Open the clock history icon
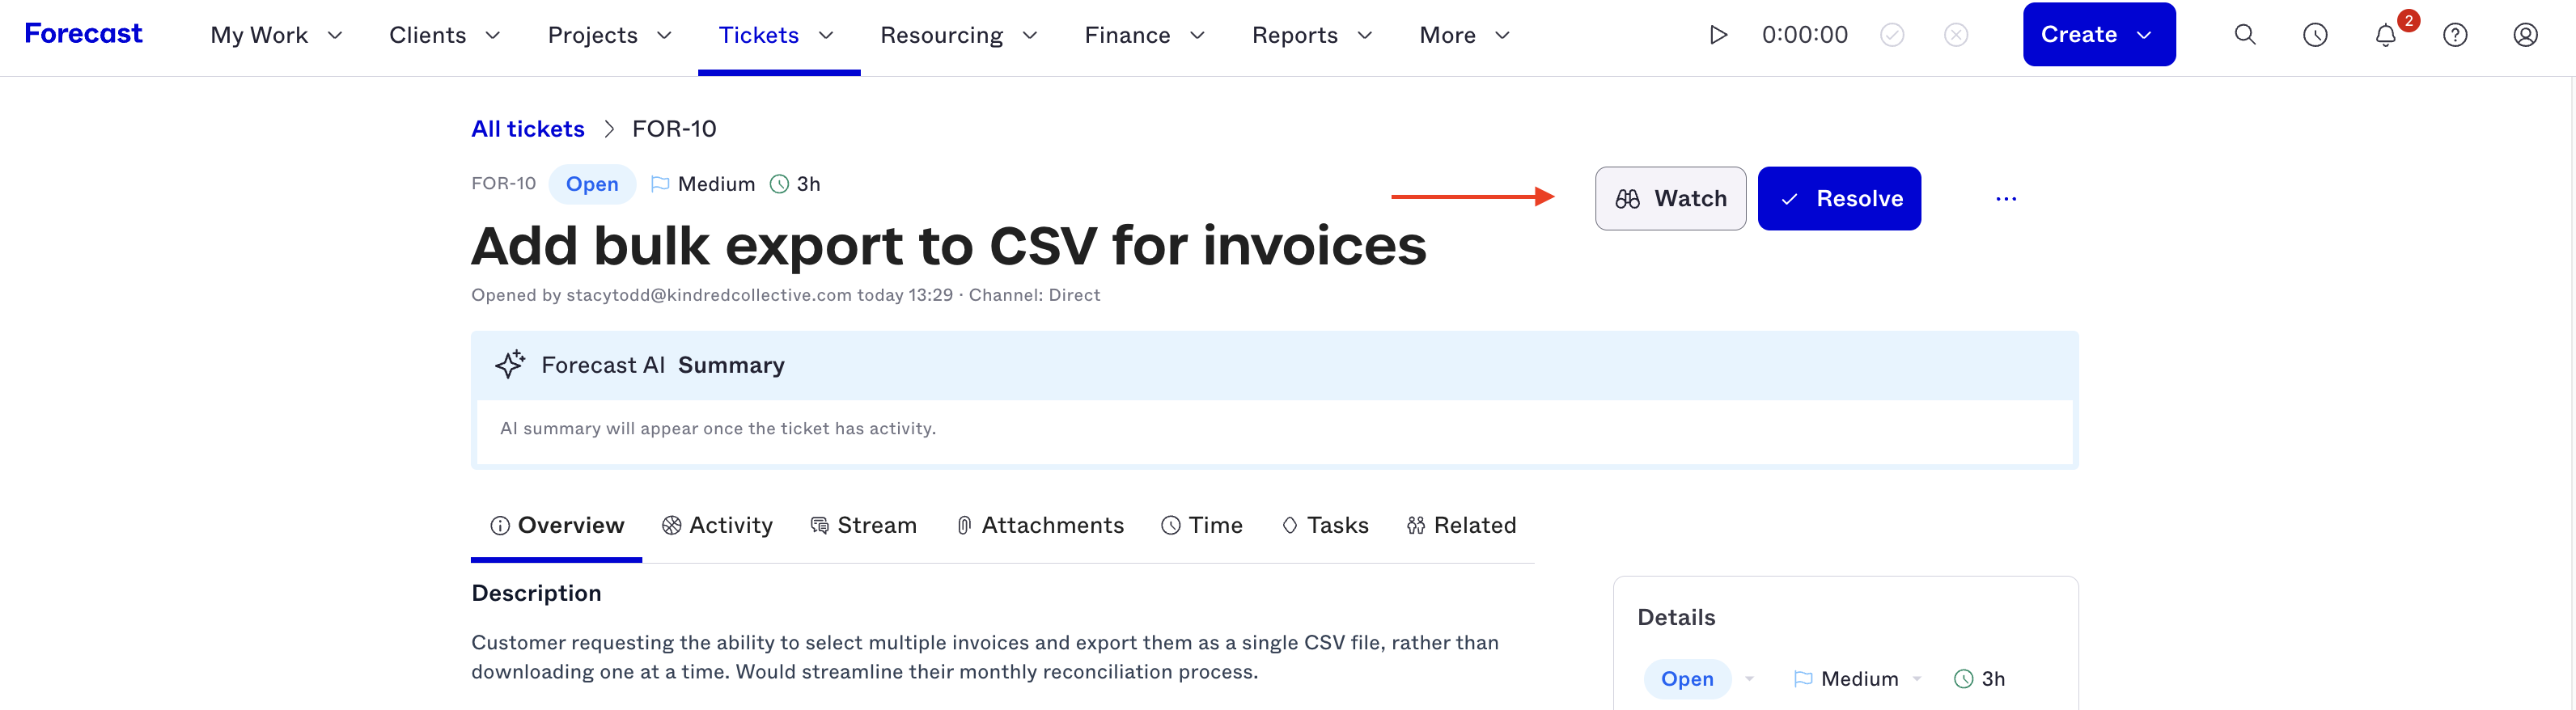2576x710 pixels. [x=2315, y=35]
